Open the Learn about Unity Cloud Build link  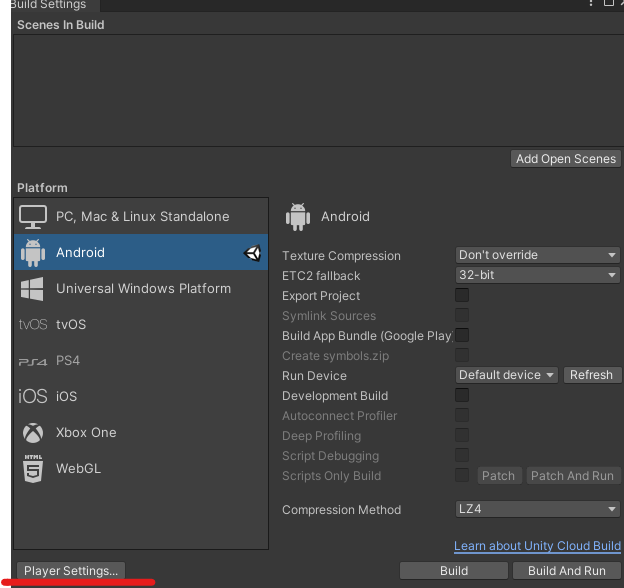click(537, 546)
